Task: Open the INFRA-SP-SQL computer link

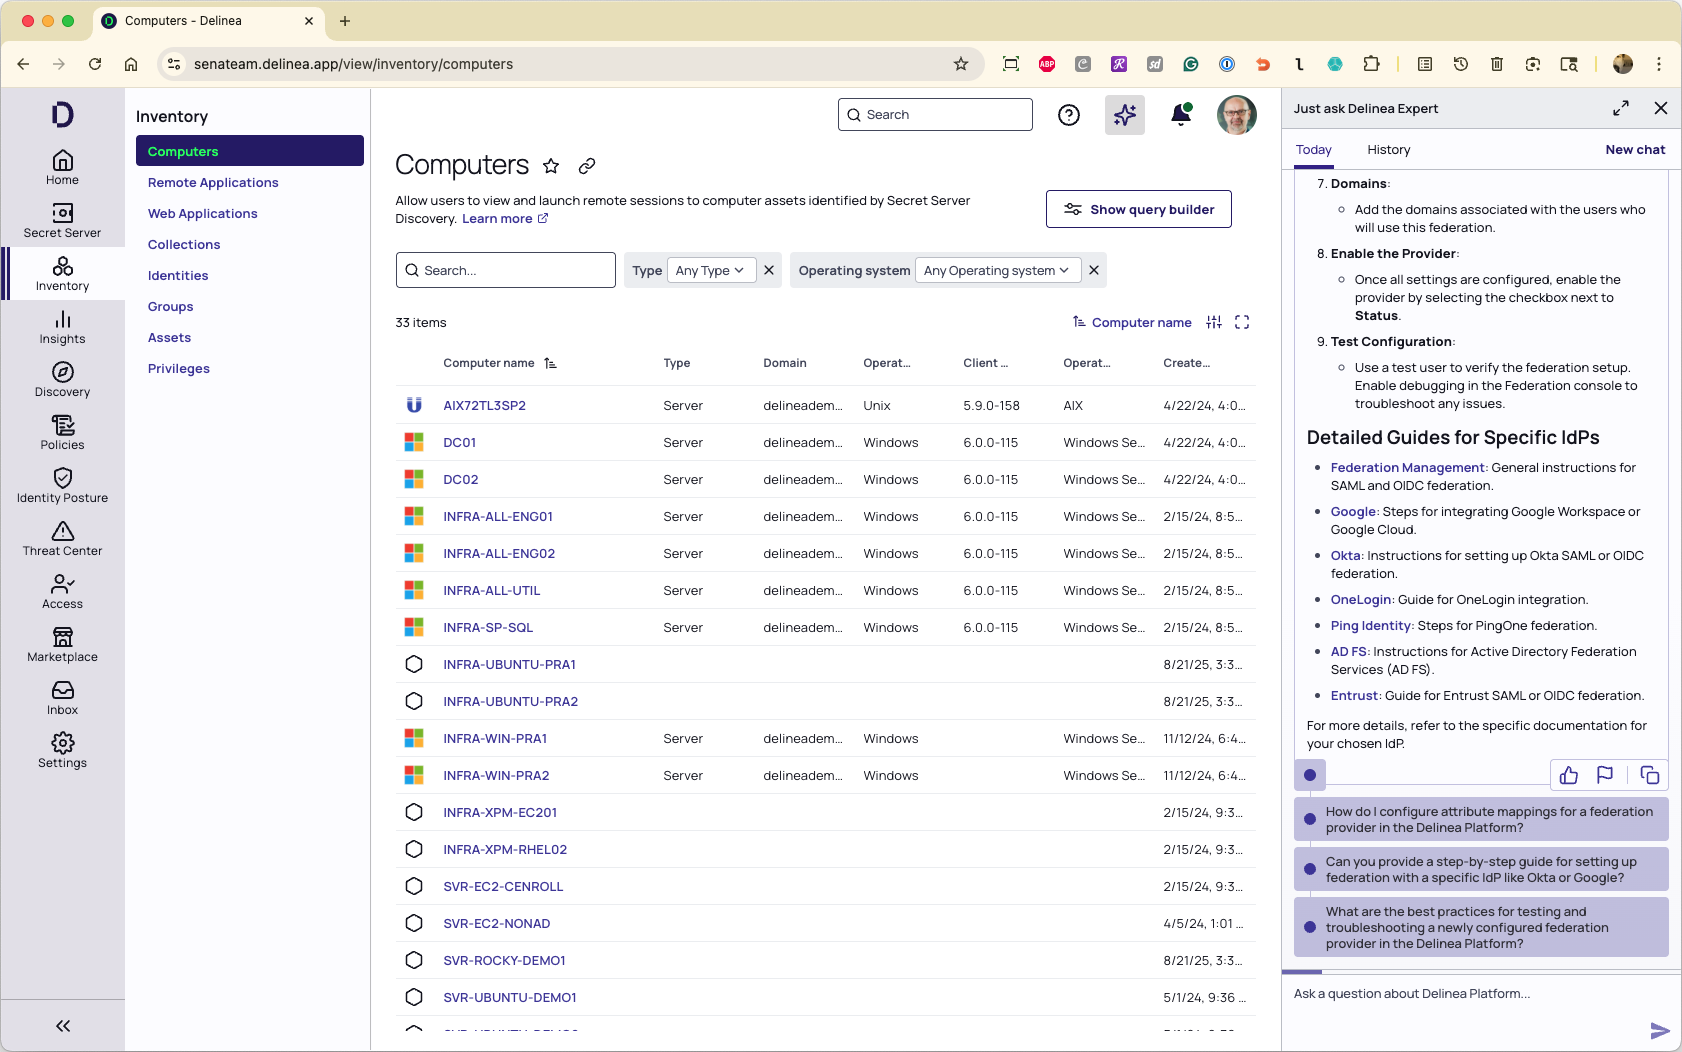Action: tap(488, 628)
